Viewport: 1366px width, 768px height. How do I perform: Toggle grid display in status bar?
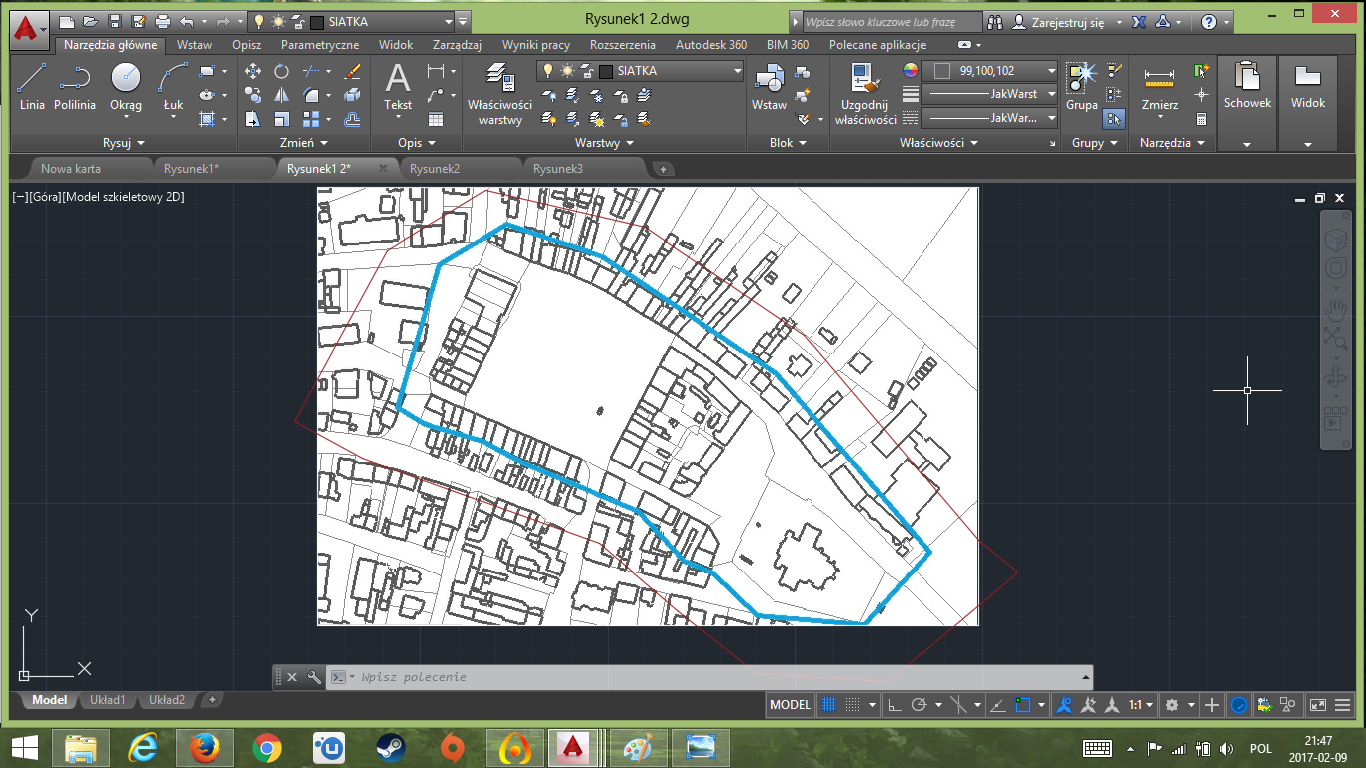click(x=829, y=705)
